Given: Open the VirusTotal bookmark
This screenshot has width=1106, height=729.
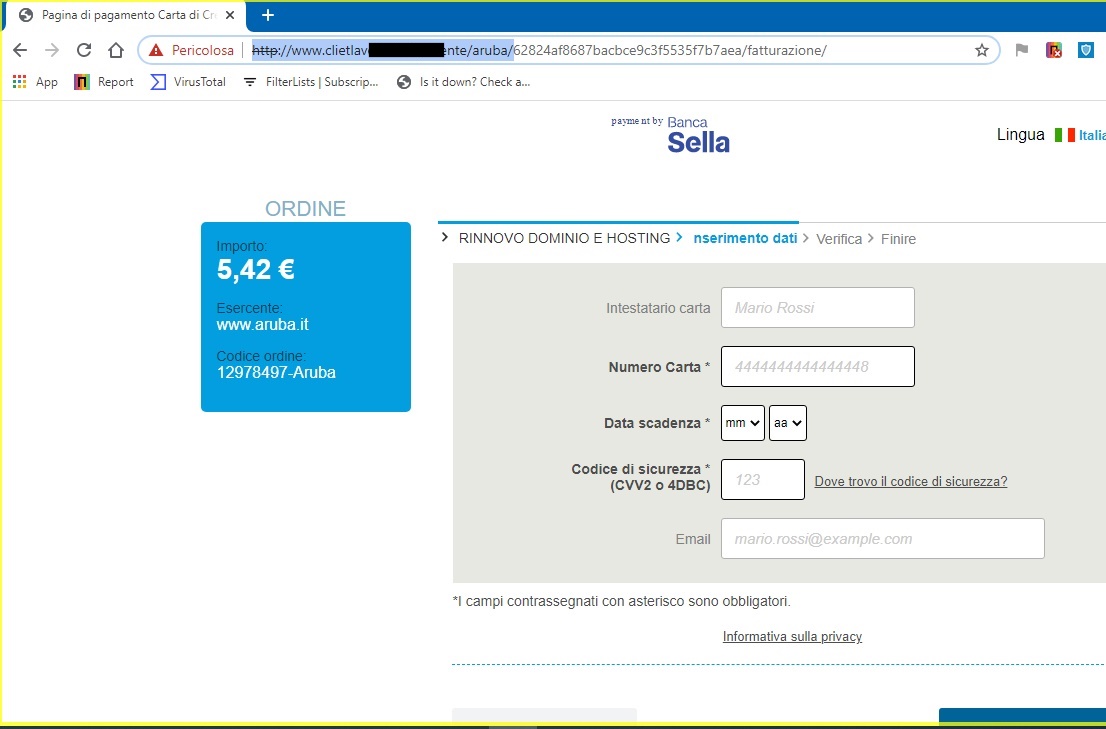Looking at the screenshot, I should pos(188,82).
